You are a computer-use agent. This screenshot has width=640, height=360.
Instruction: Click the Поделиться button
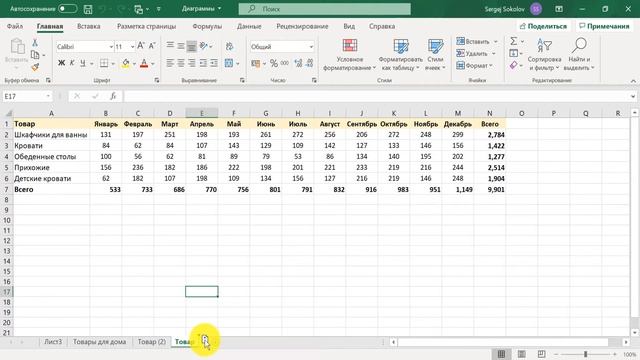[x=543, y=26]
